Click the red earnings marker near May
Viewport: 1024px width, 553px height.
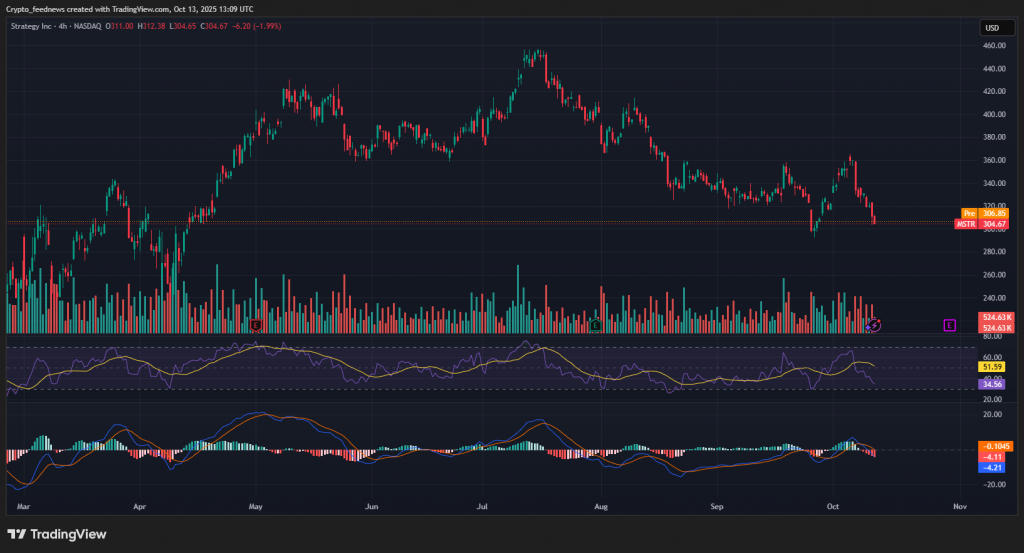257,325
